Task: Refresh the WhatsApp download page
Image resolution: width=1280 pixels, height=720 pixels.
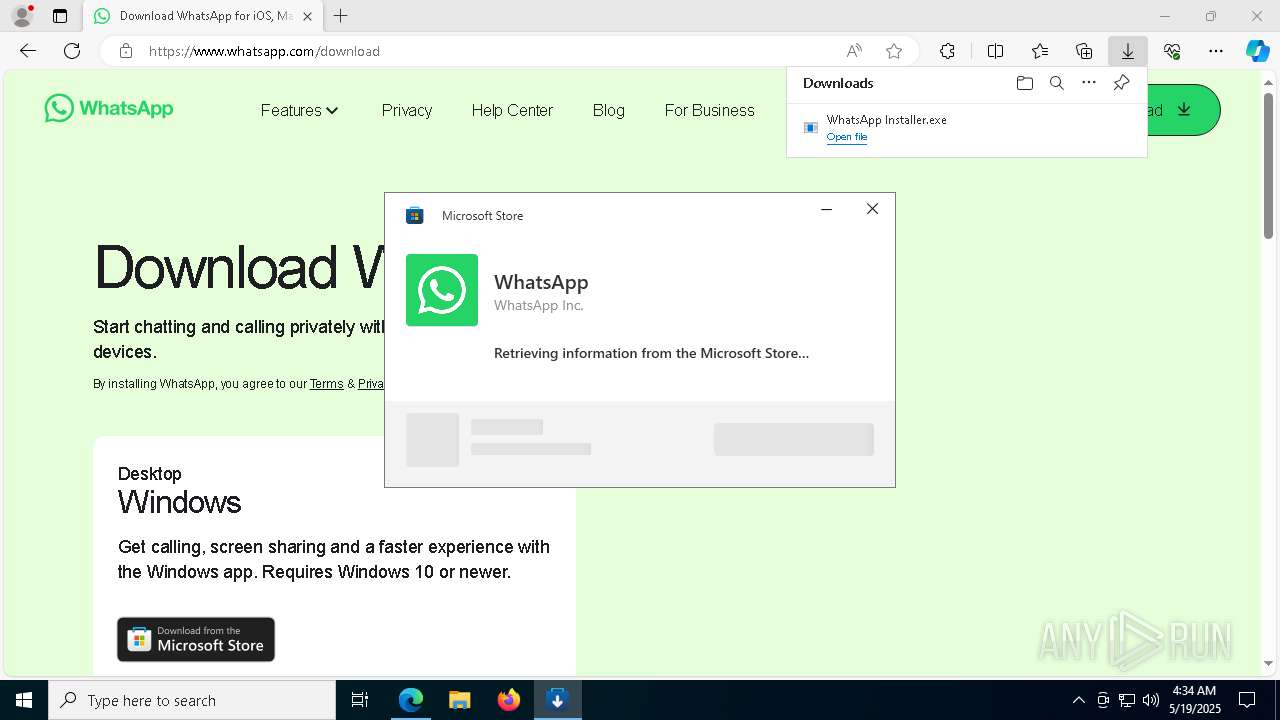Action: [x=72, y=51]
